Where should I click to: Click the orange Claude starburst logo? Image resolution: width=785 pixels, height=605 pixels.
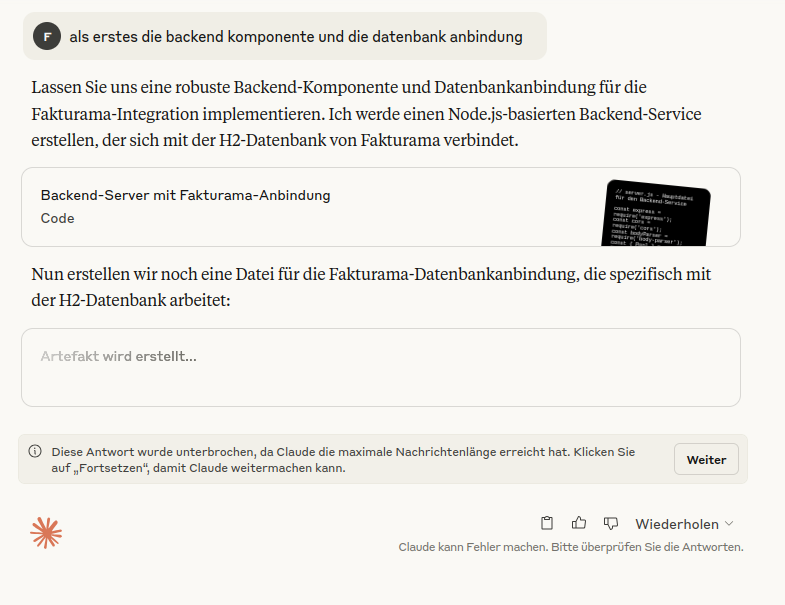click(46, 533)
